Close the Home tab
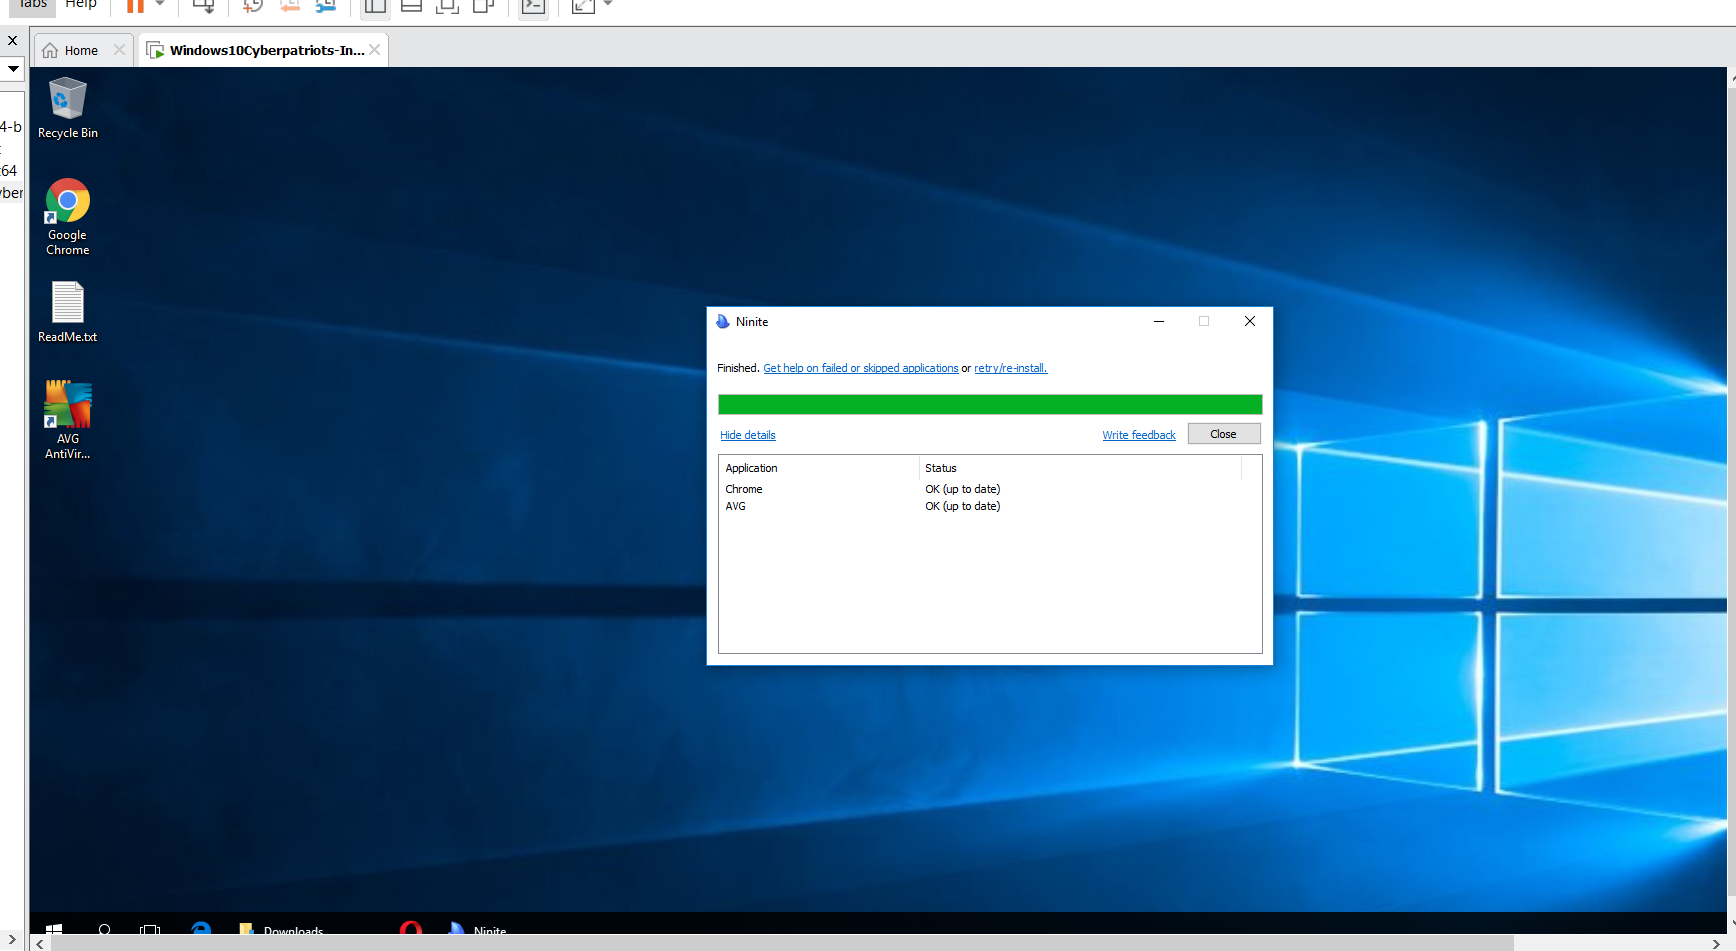The image size is (1736, 951). pyautogui.click(x=119, y=50)
